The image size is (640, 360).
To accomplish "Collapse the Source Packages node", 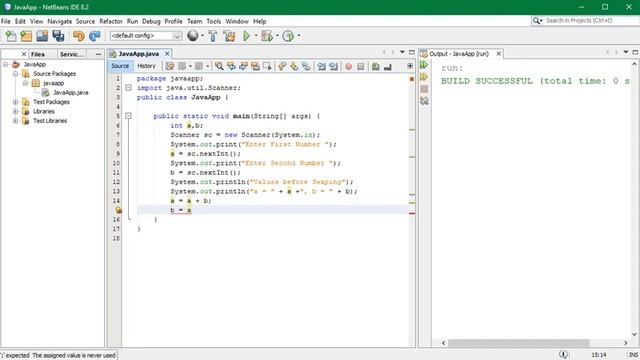I will point(16,74).
